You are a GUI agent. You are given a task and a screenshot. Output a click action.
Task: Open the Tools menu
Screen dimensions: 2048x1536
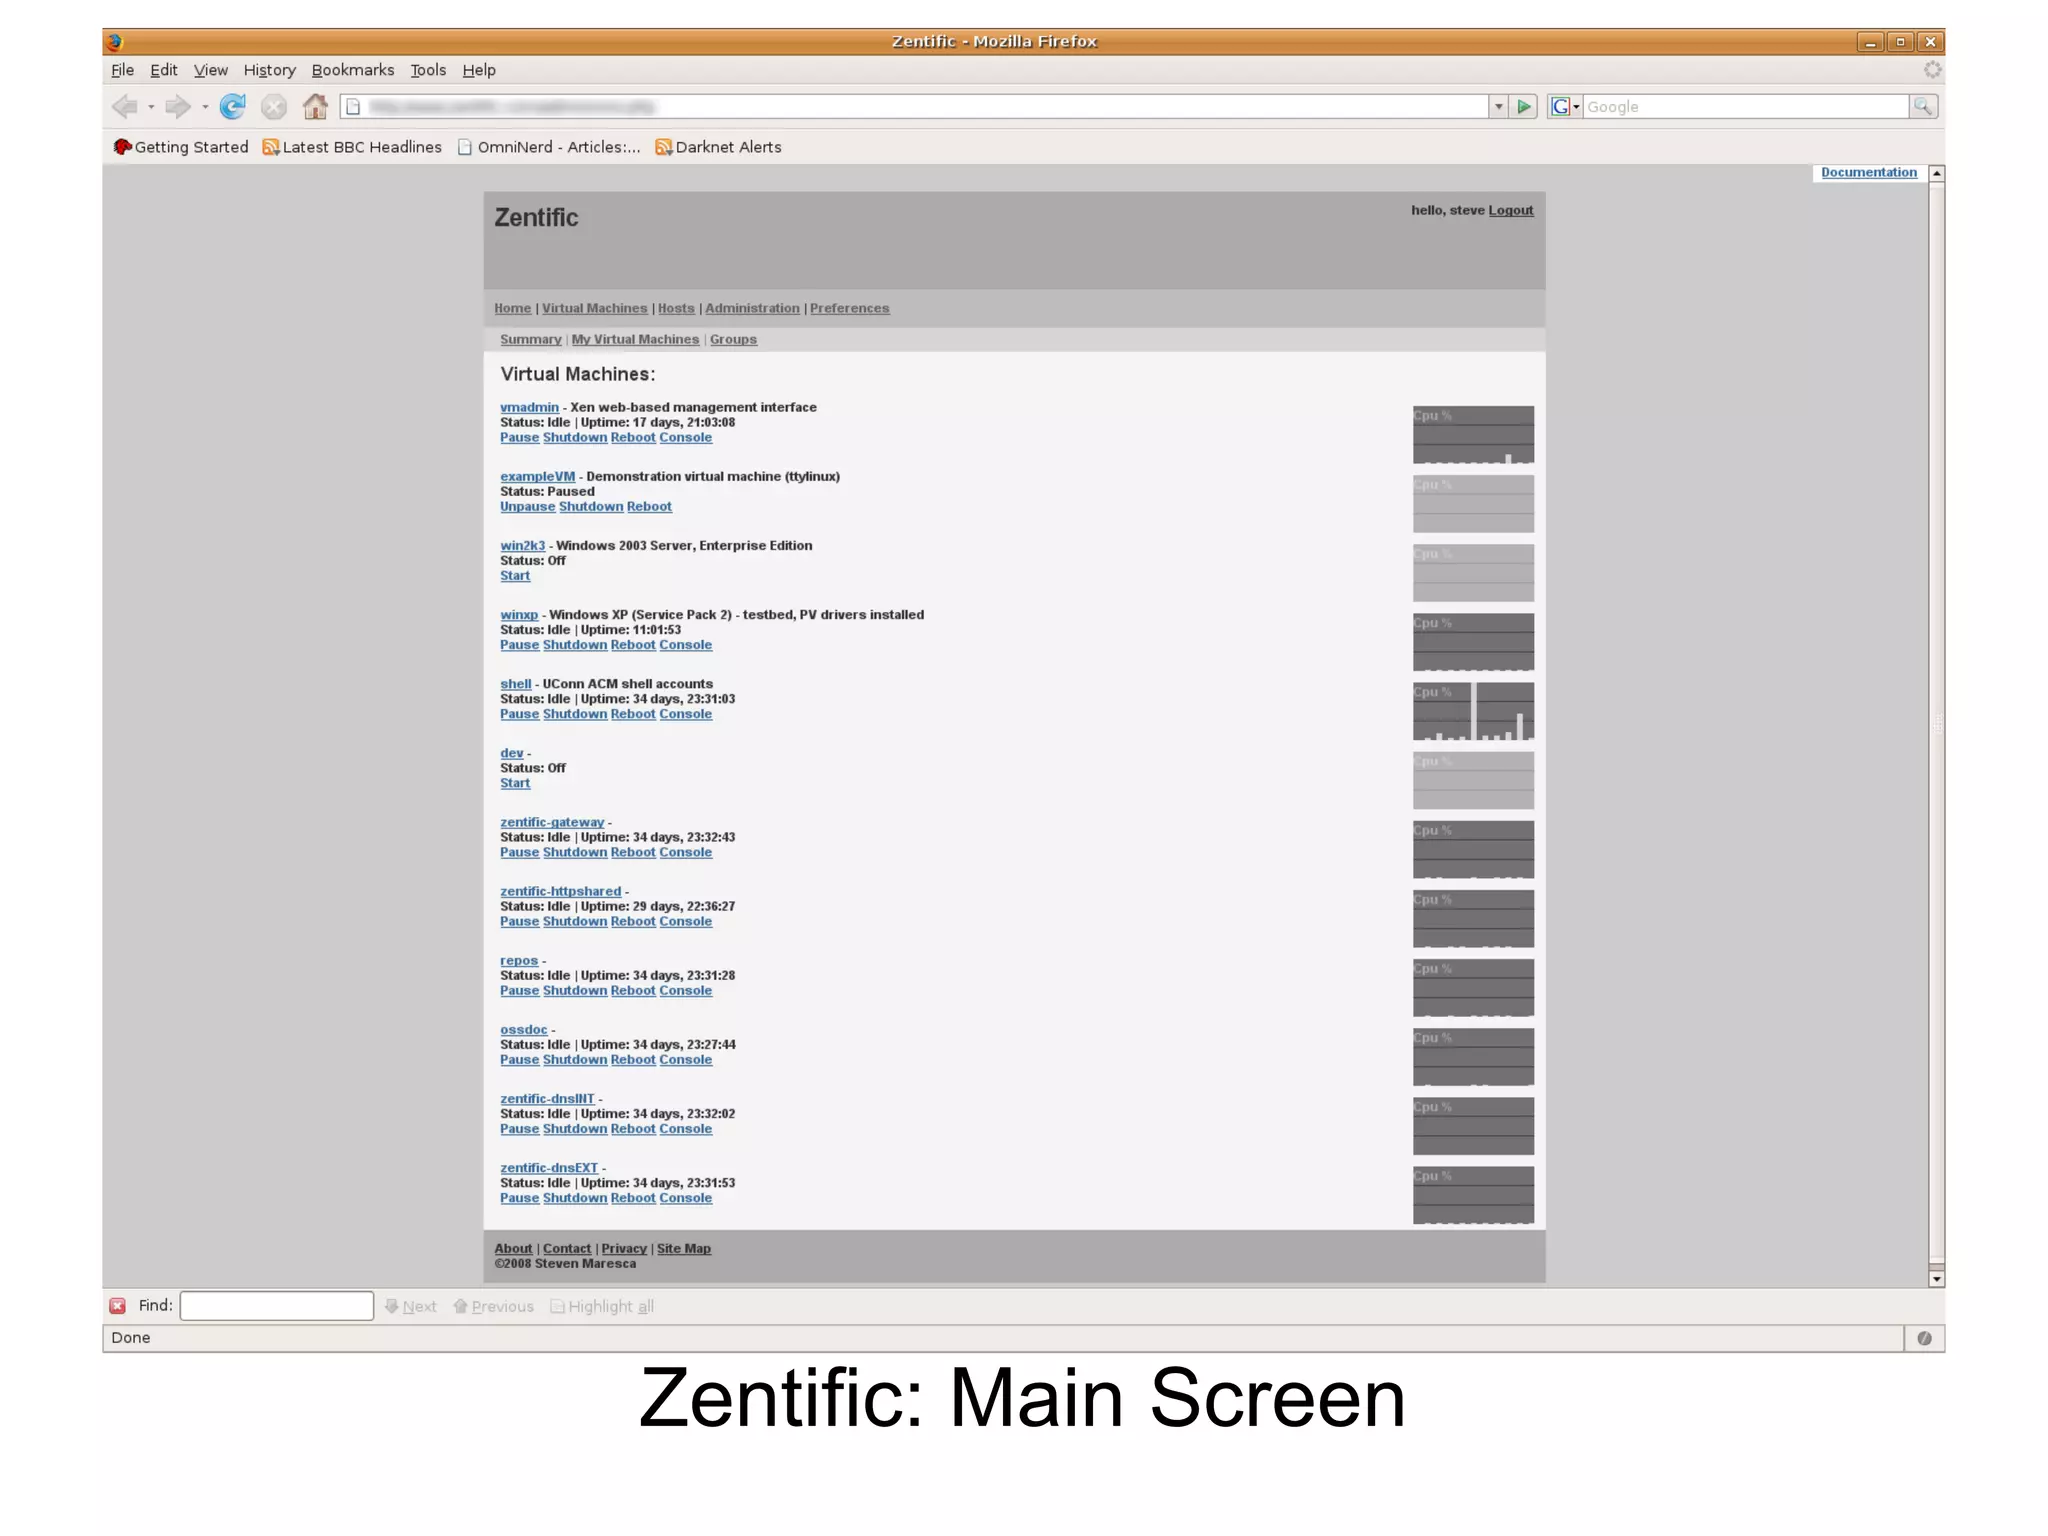[x=428, y=70]
